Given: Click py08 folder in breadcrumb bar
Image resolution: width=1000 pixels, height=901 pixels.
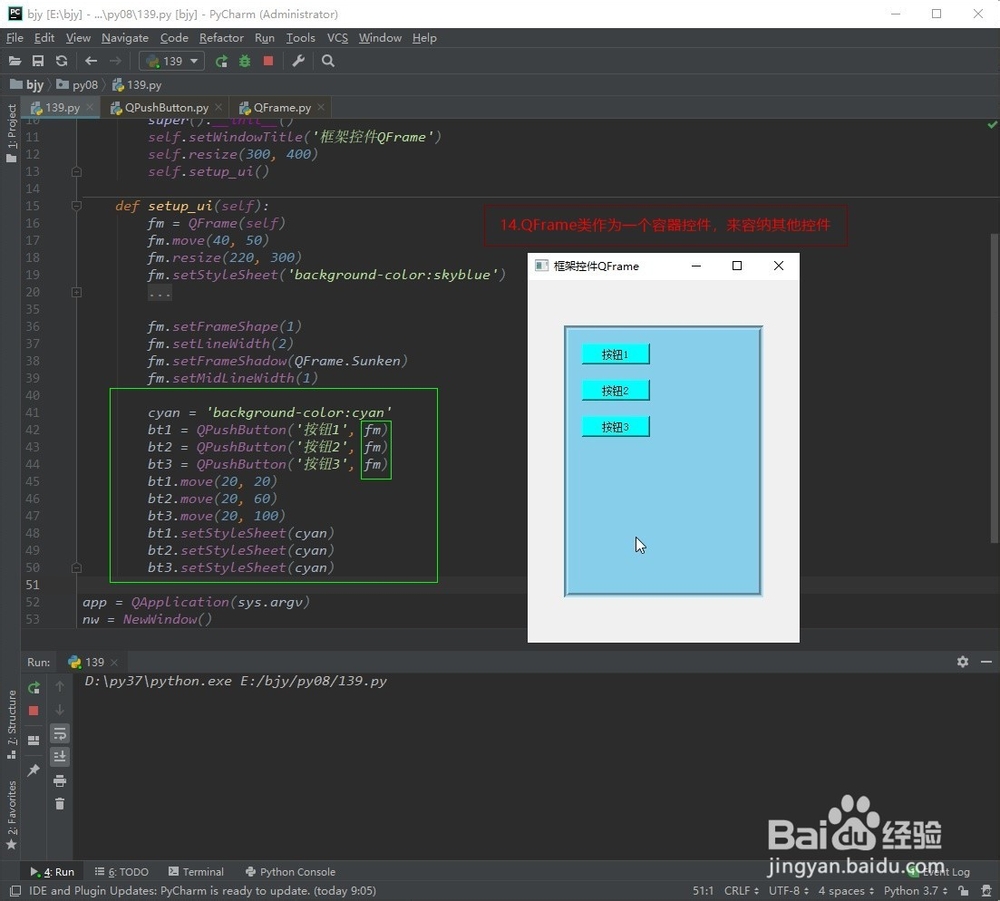Looking at the screenshot, I should click(77, 85).
